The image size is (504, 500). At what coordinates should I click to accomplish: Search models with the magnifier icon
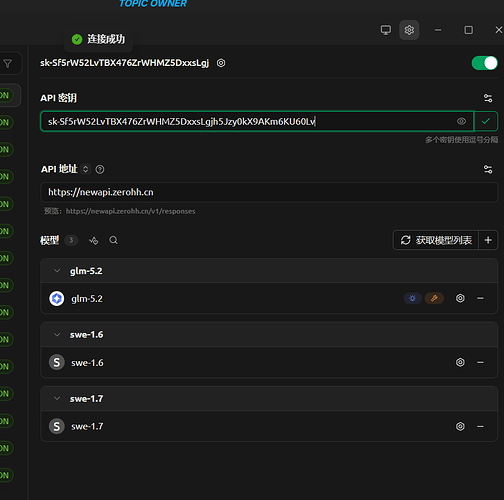(x=113, y=240)
